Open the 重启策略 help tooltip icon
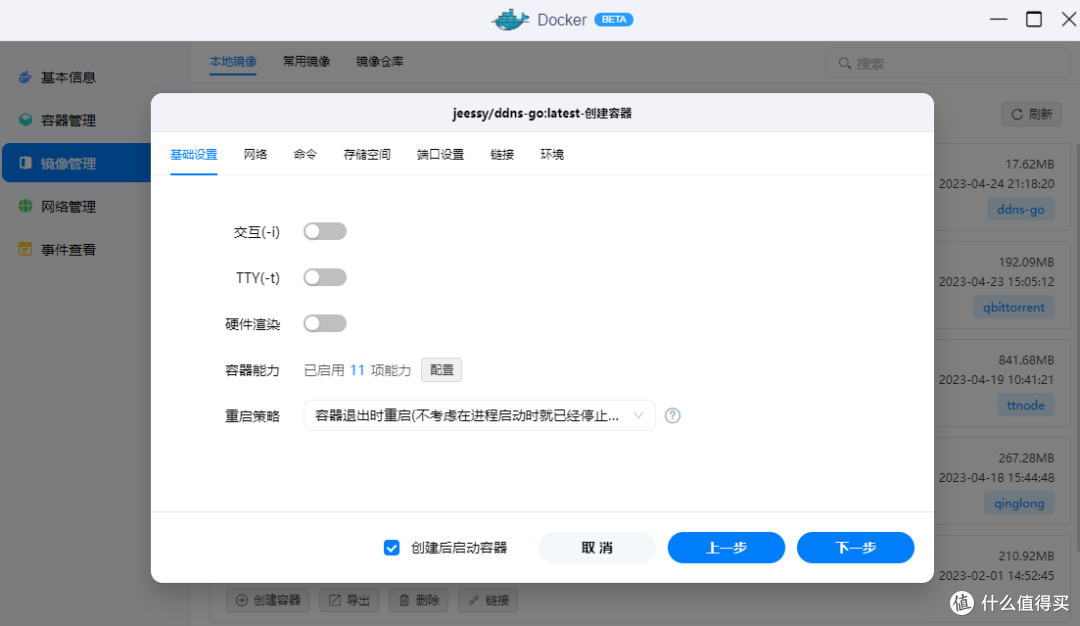The image size is (1080, 626). click(x=672, y=415)
